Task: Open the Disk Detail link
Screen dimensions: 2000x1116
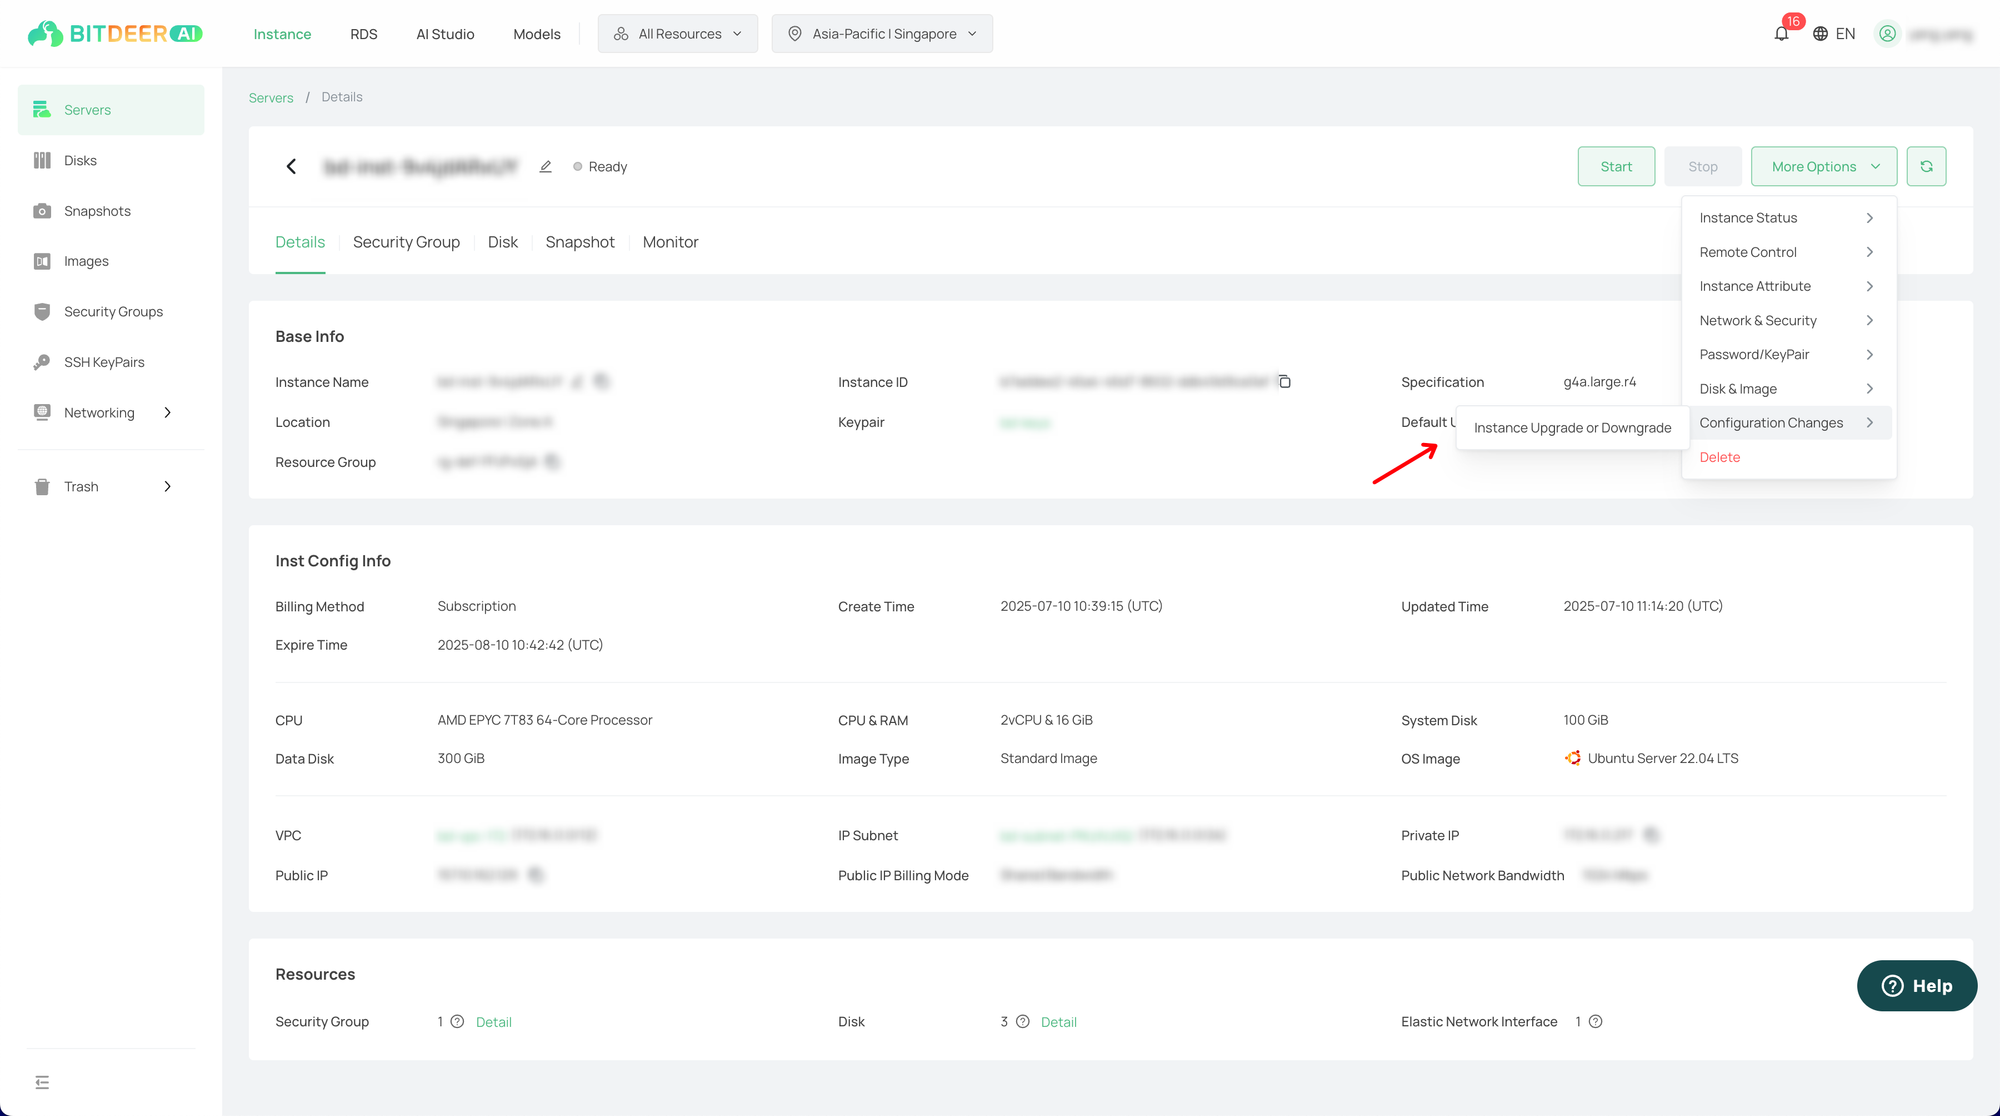Action: (1059, 1022)
